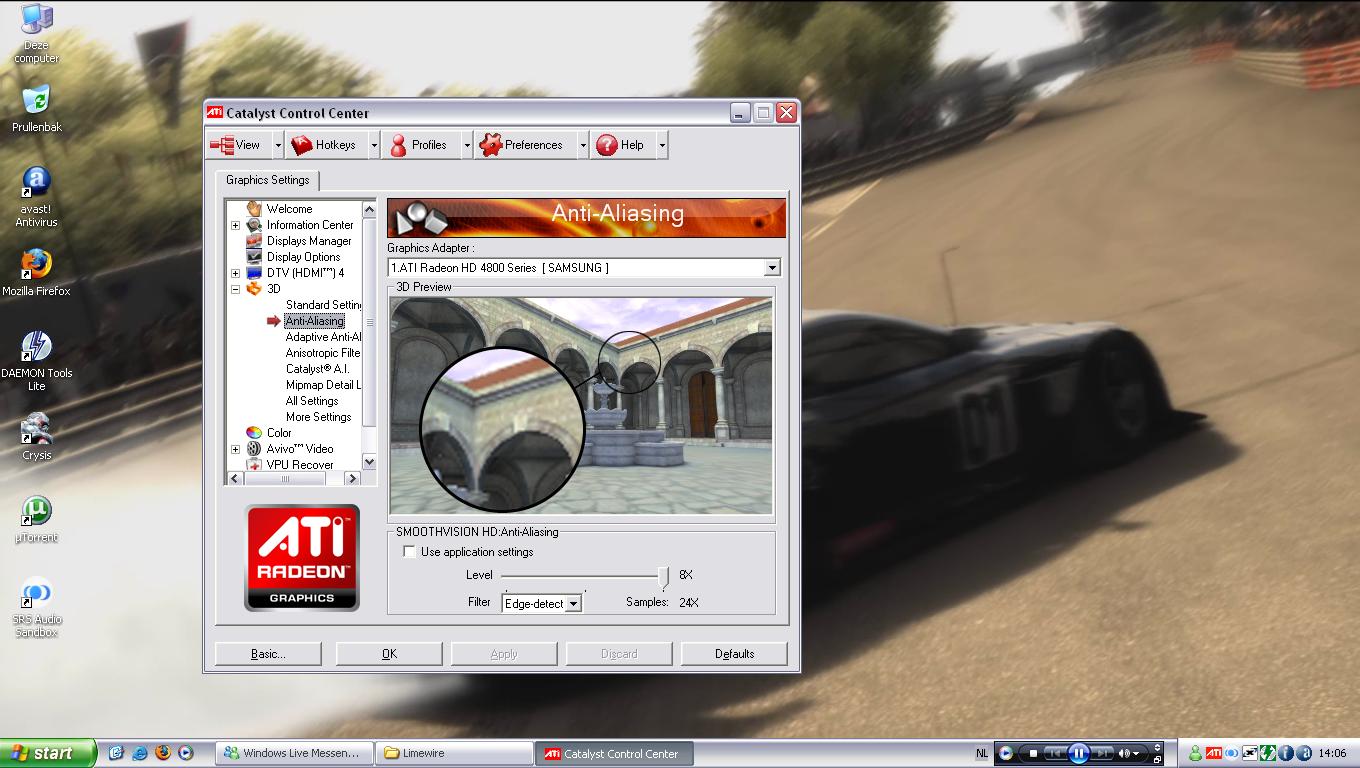The height and width of the screenshot is (768, 1360).
Task: Open VPU Recover in the tree
Action: [x=300, y=465]
